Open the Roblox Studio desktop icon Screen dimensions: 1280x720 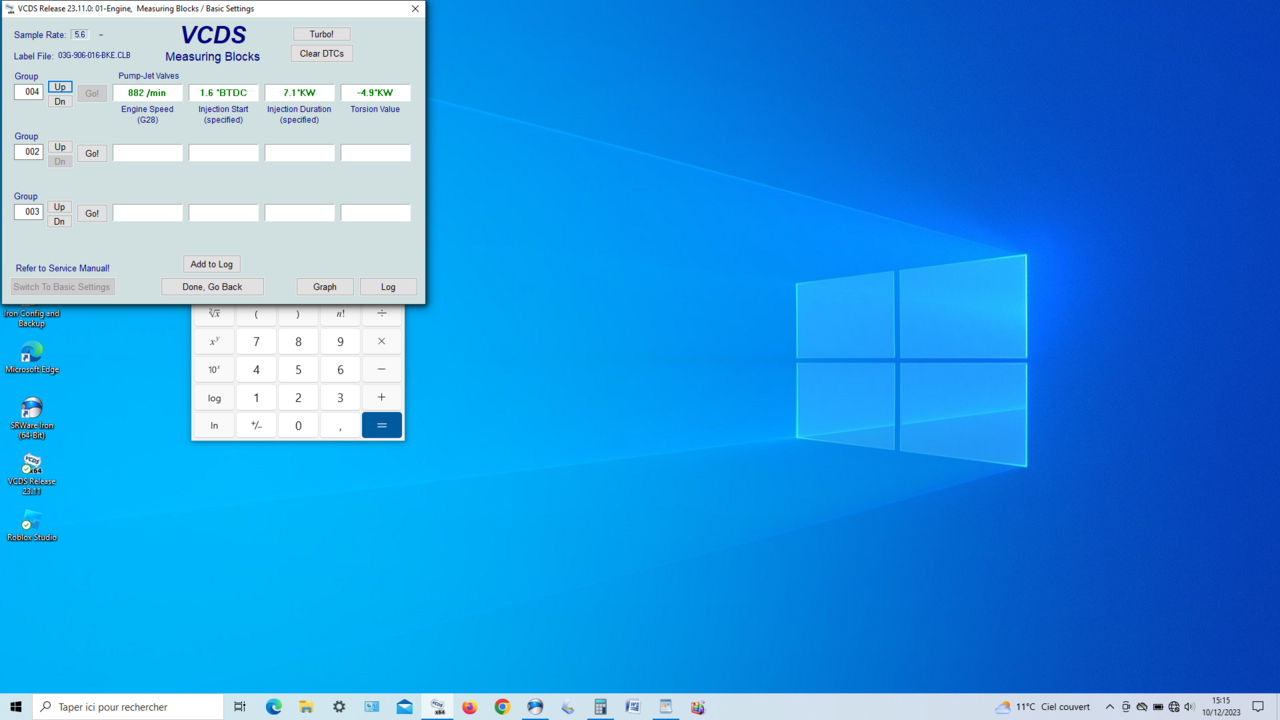(32, 522)
